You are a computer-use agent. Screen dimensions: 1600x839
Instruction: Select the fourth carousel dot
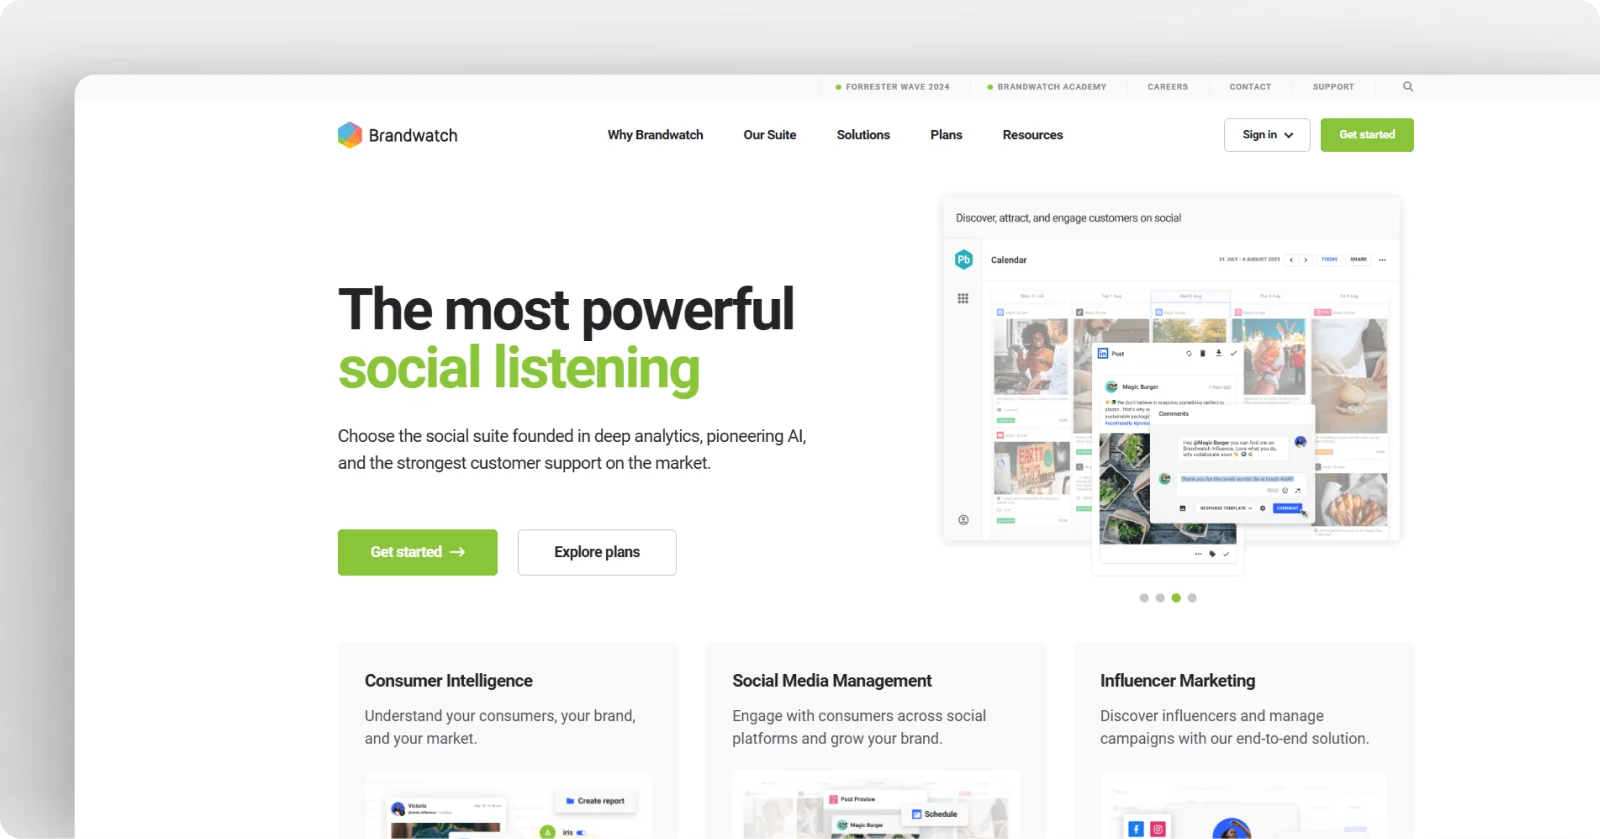click(x=1192, y=598)
